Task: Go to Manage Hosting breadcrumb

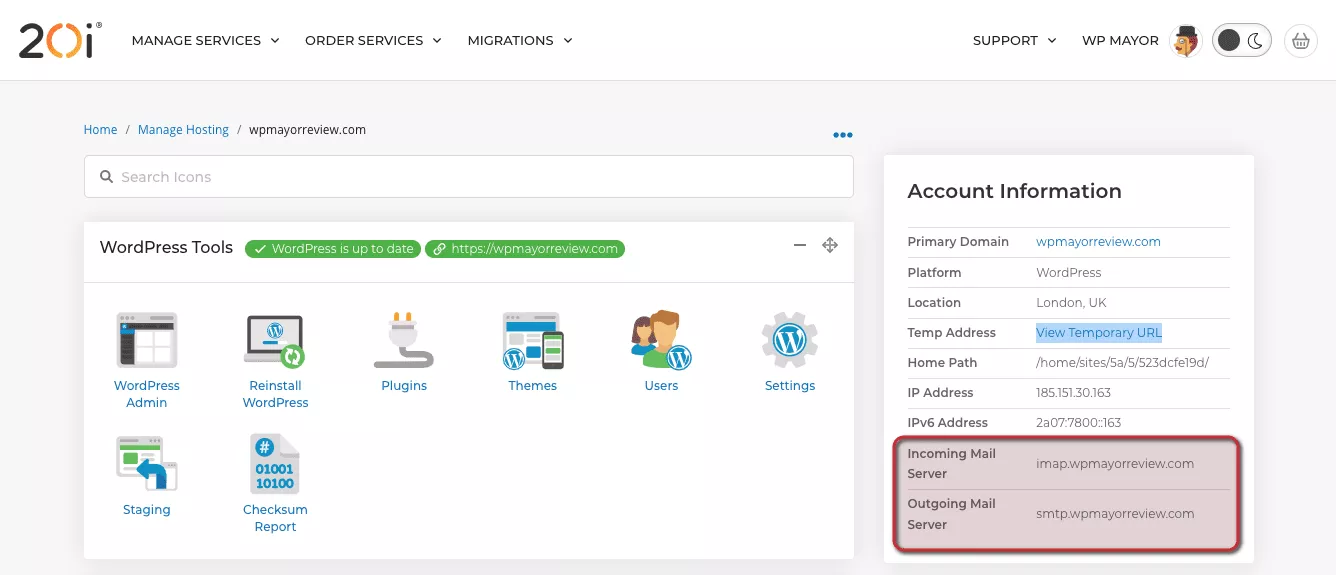Action: point(183,130)
